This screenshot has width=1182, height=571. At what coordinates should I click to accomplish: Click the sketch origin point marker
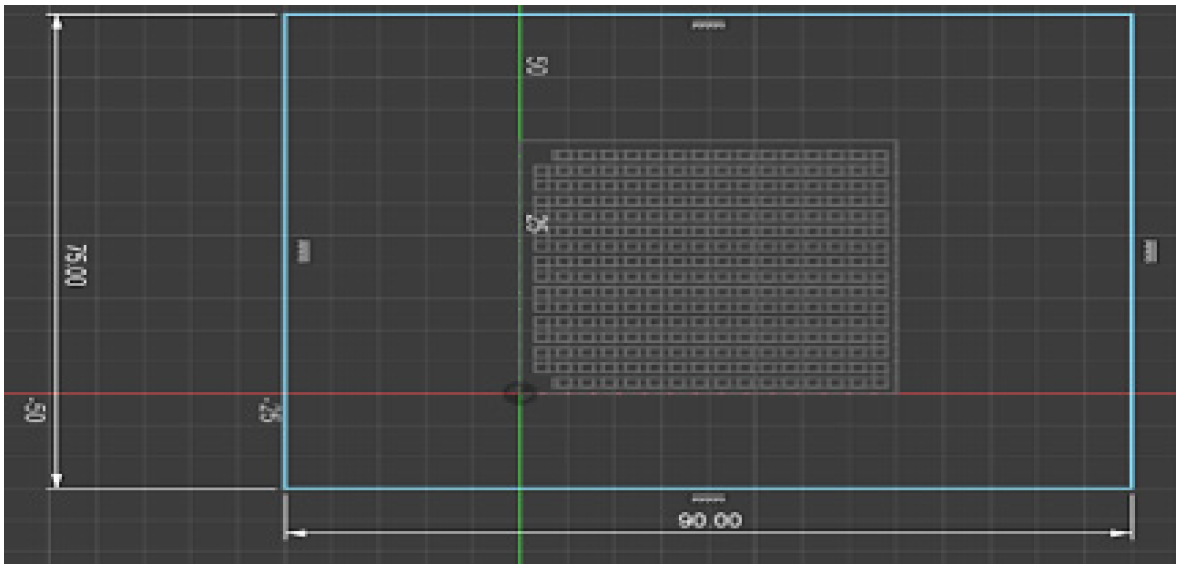coord(519,393)
